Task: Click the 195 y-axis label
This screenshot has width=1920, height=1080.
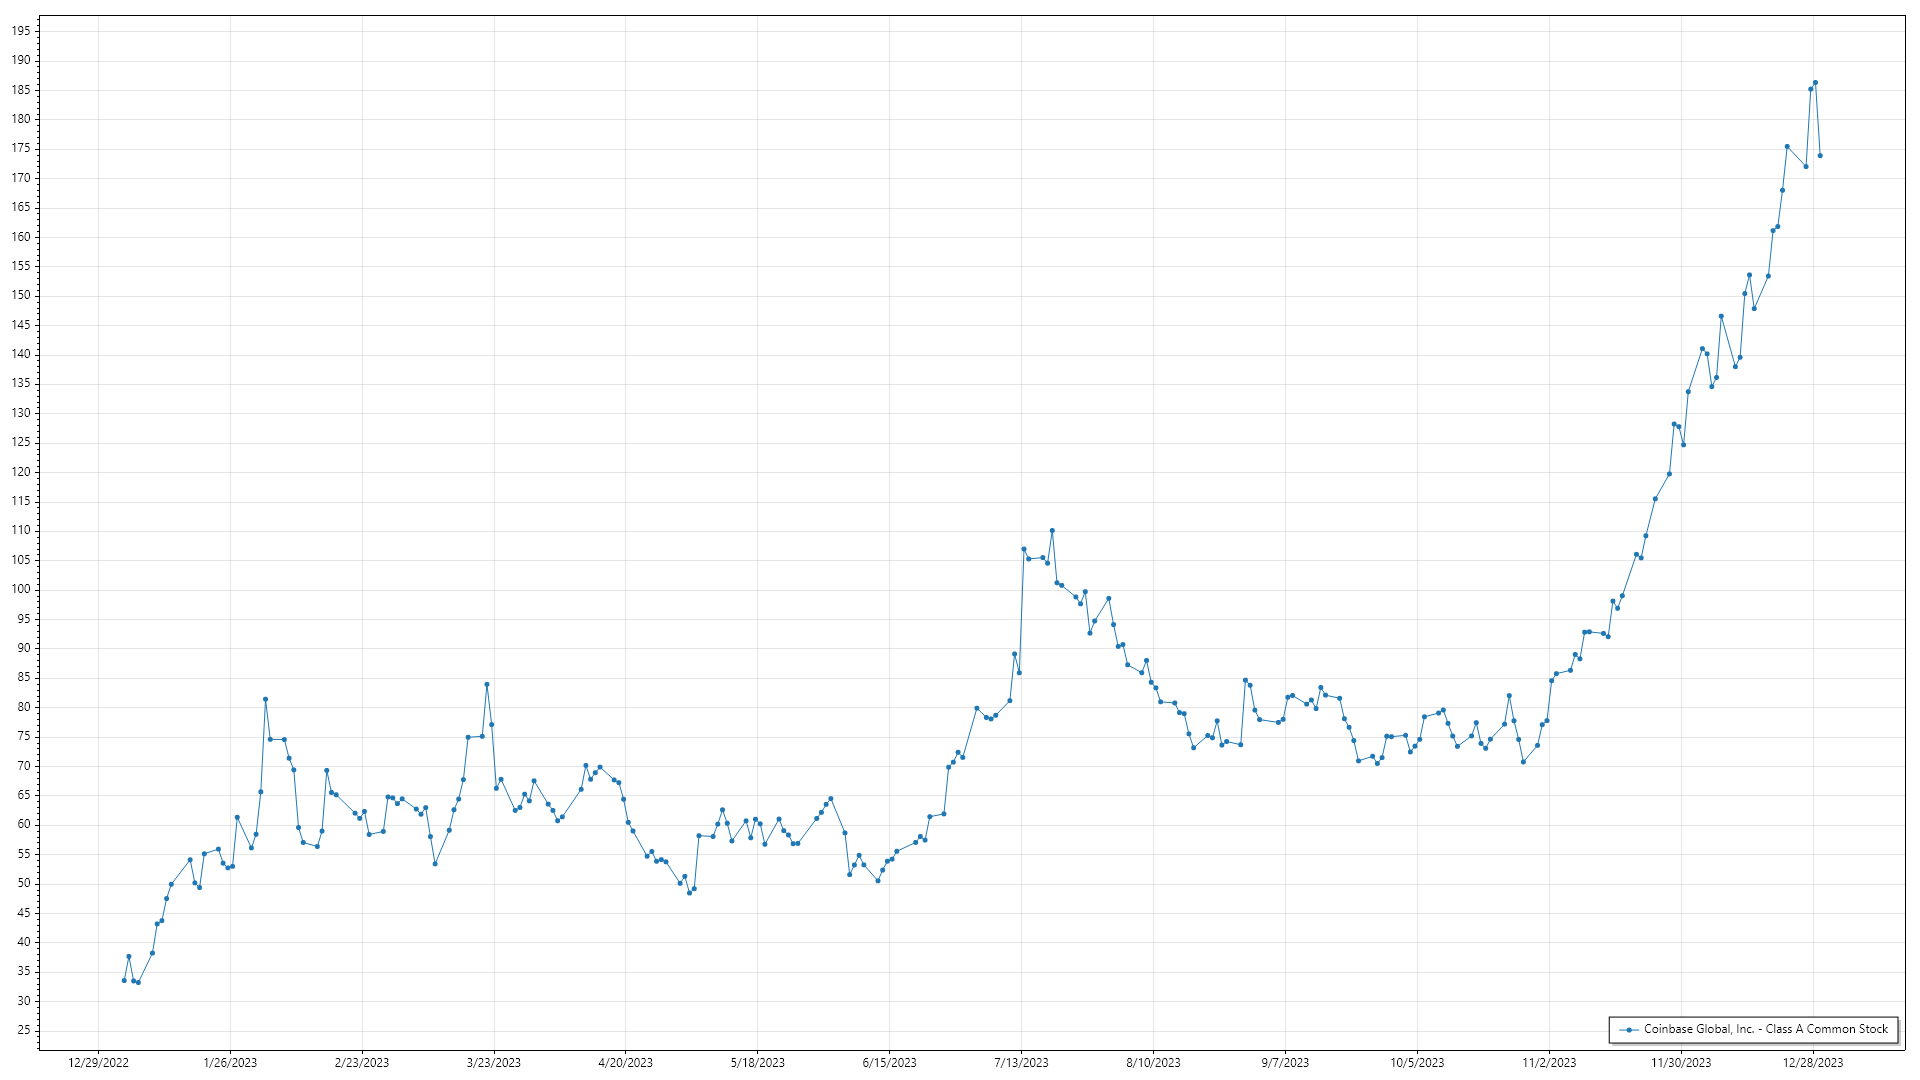Action: point(22,31)
